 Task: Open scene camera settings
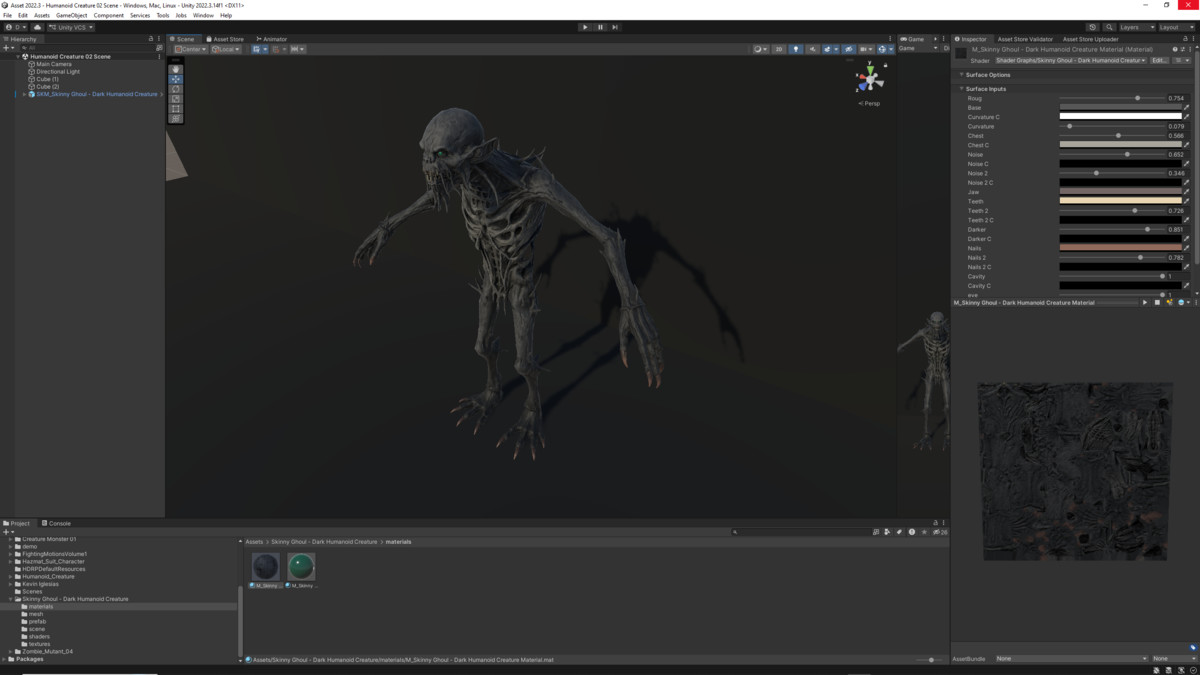click(x=865, y=49)
